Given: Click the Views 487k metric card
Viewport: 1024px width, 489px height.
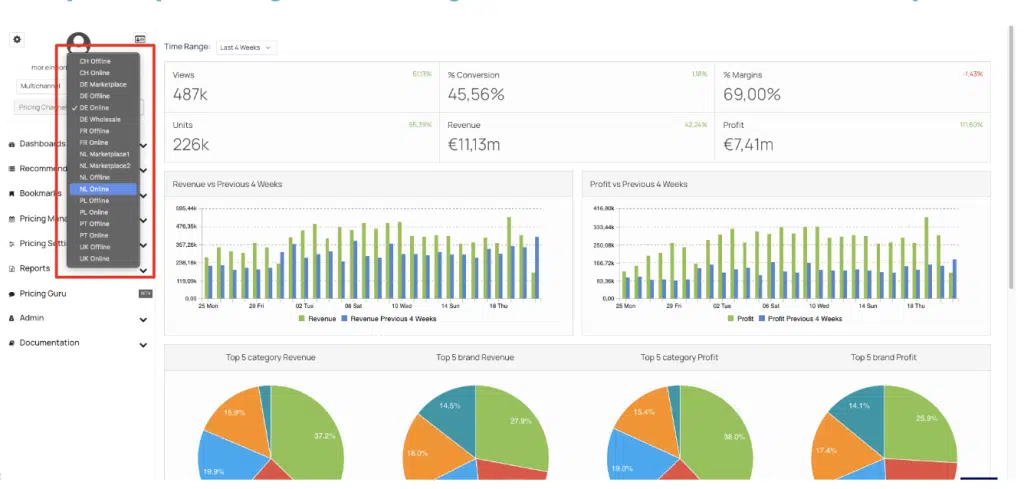Looking at the screenshot, I should [302, 87].
